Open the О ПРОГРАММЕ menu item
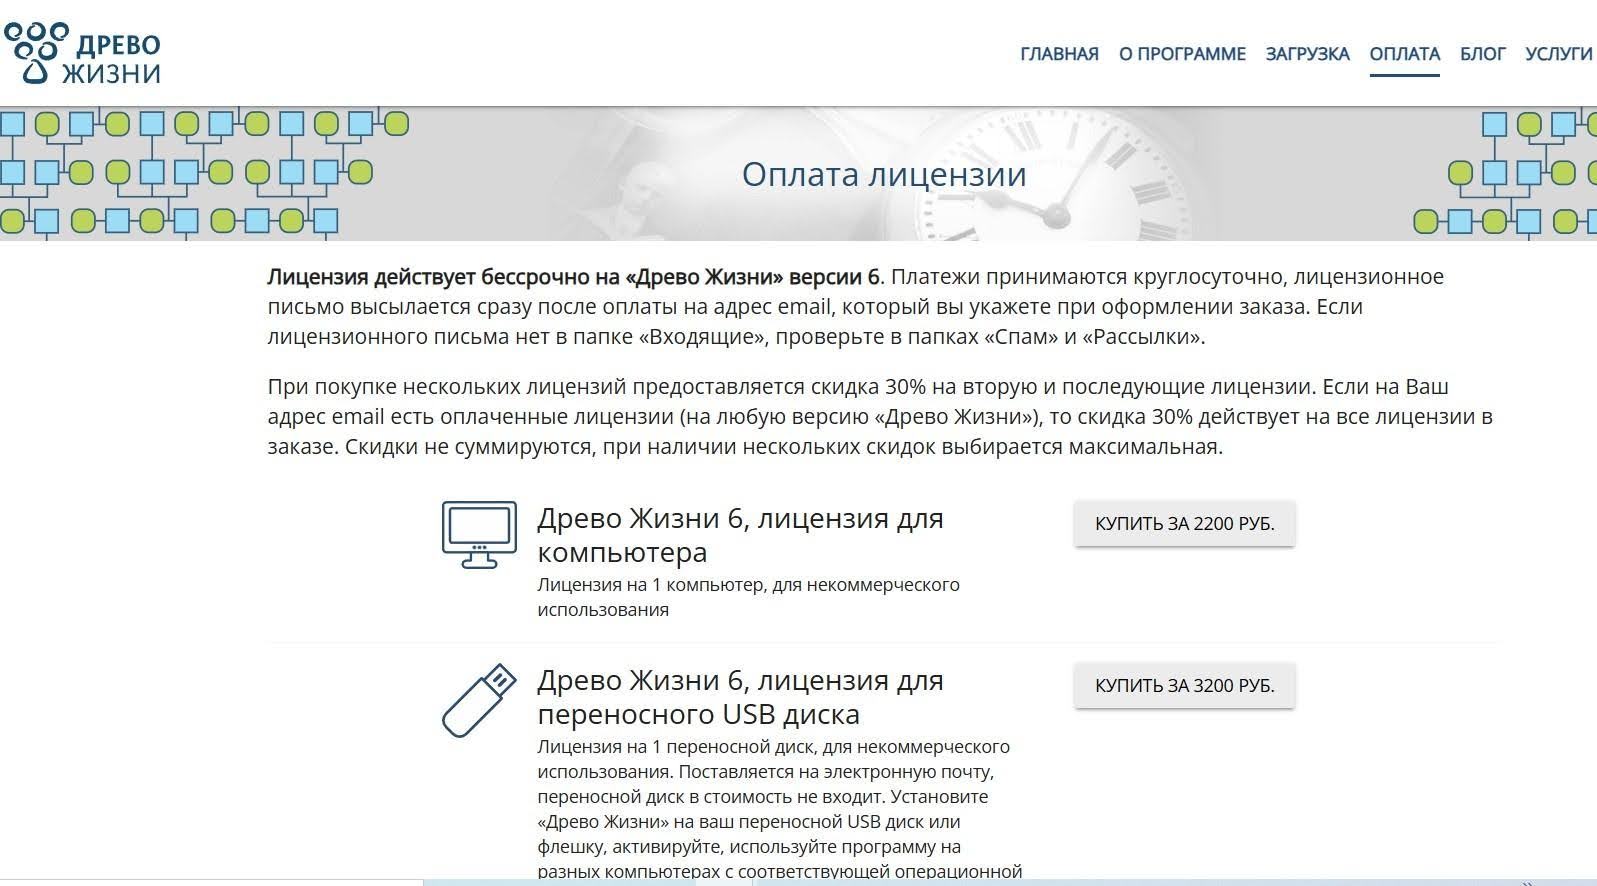 point(1182,54)
